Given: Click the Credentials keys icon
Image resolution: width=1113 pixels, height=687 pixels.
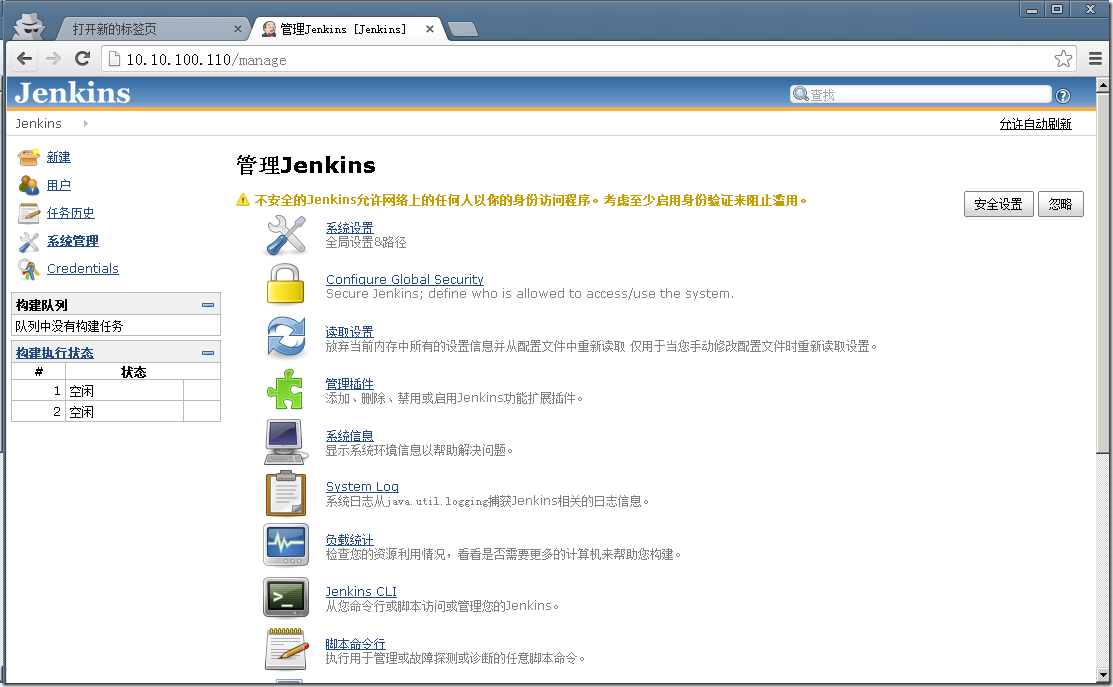Looking at the screenshot, I should pos(28,269).
